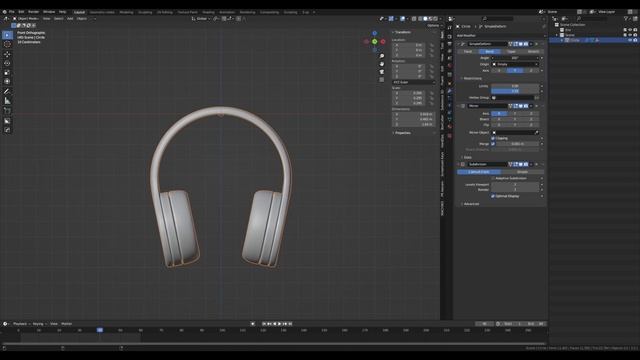This screenshot has width=640, height=360.
Task: Open the Tool properties tab icon
Action: coord(450,28)
